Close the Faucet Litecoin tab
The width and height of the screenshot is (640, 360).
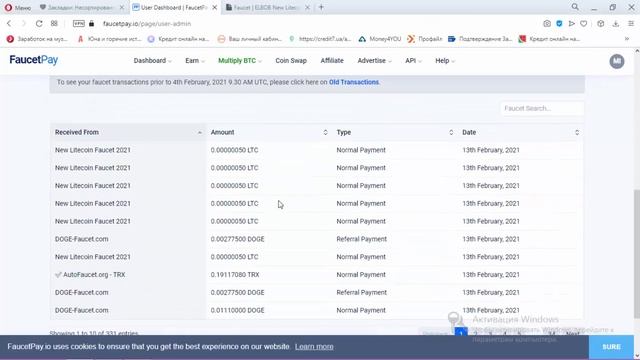click(x=307, y=7)
